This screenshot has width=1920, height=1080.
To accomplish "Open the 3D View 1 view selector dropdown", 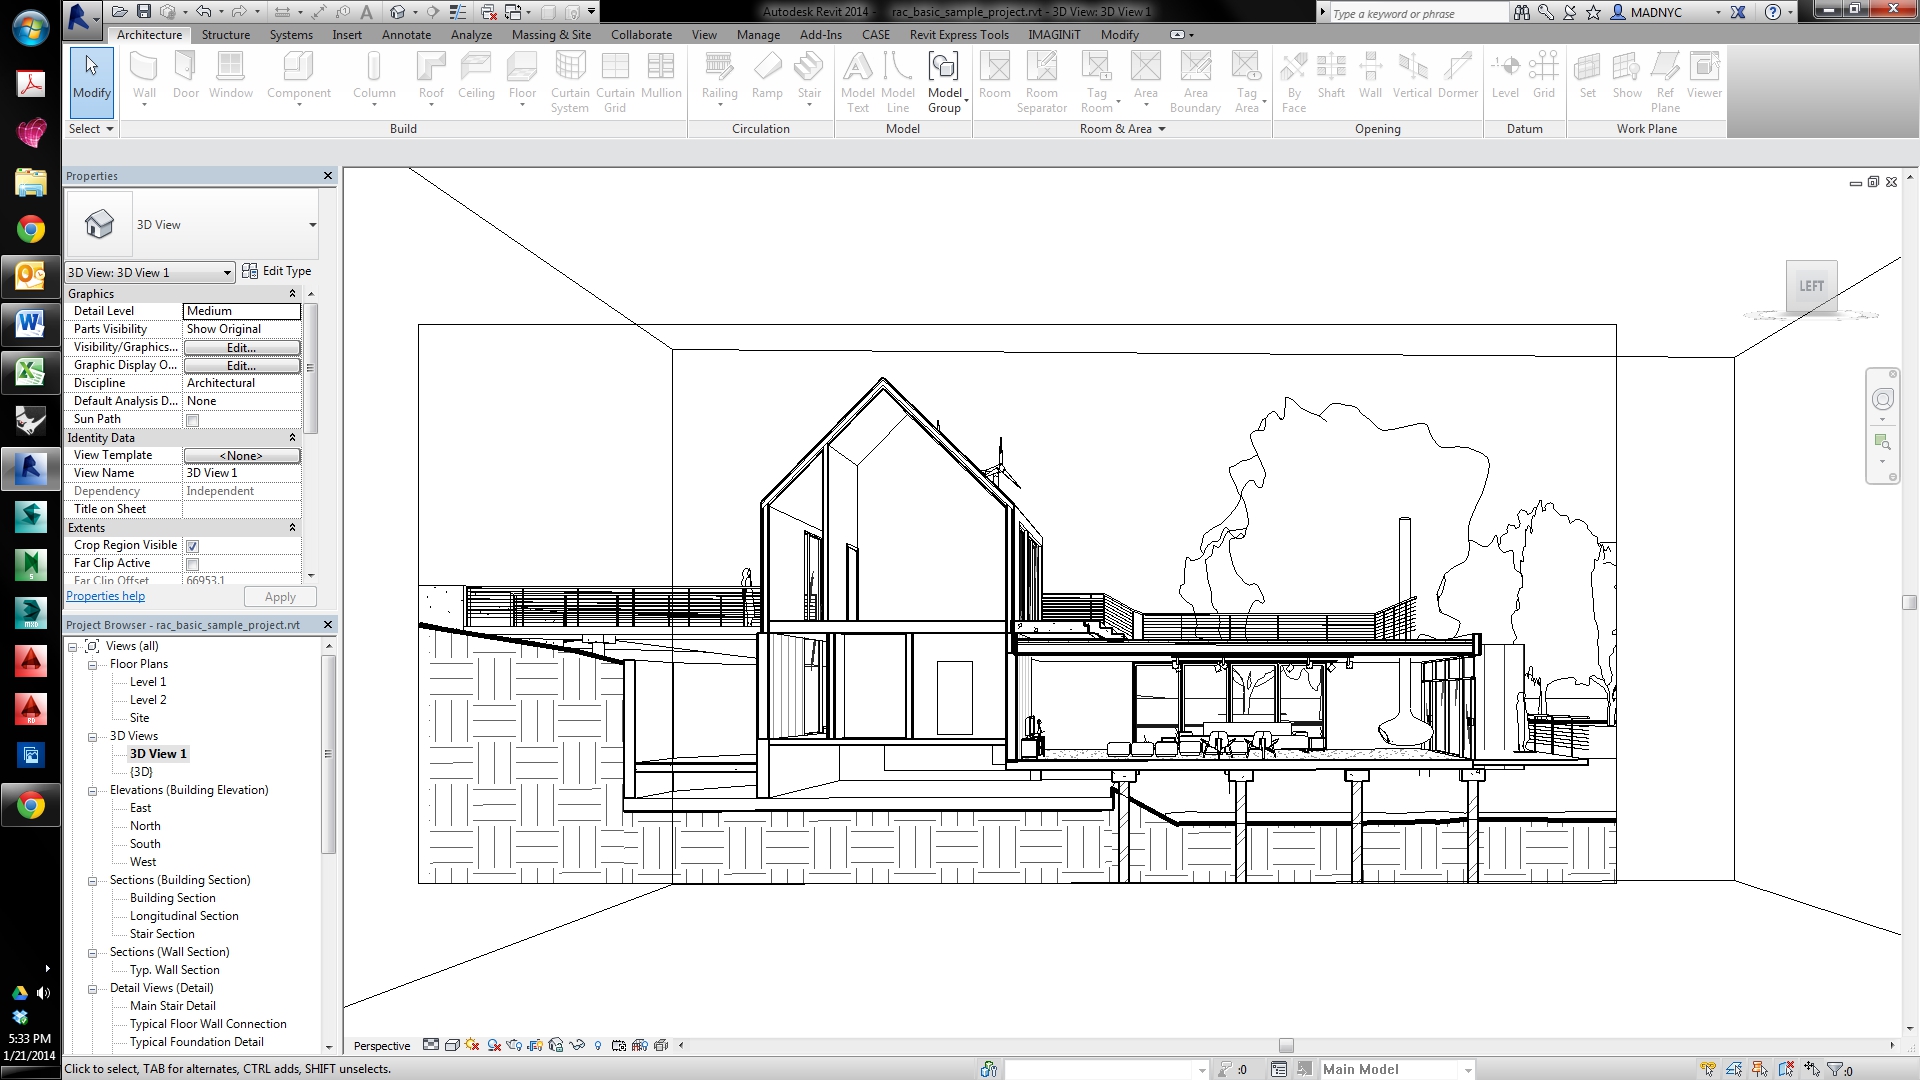I will tap(227, 273).
